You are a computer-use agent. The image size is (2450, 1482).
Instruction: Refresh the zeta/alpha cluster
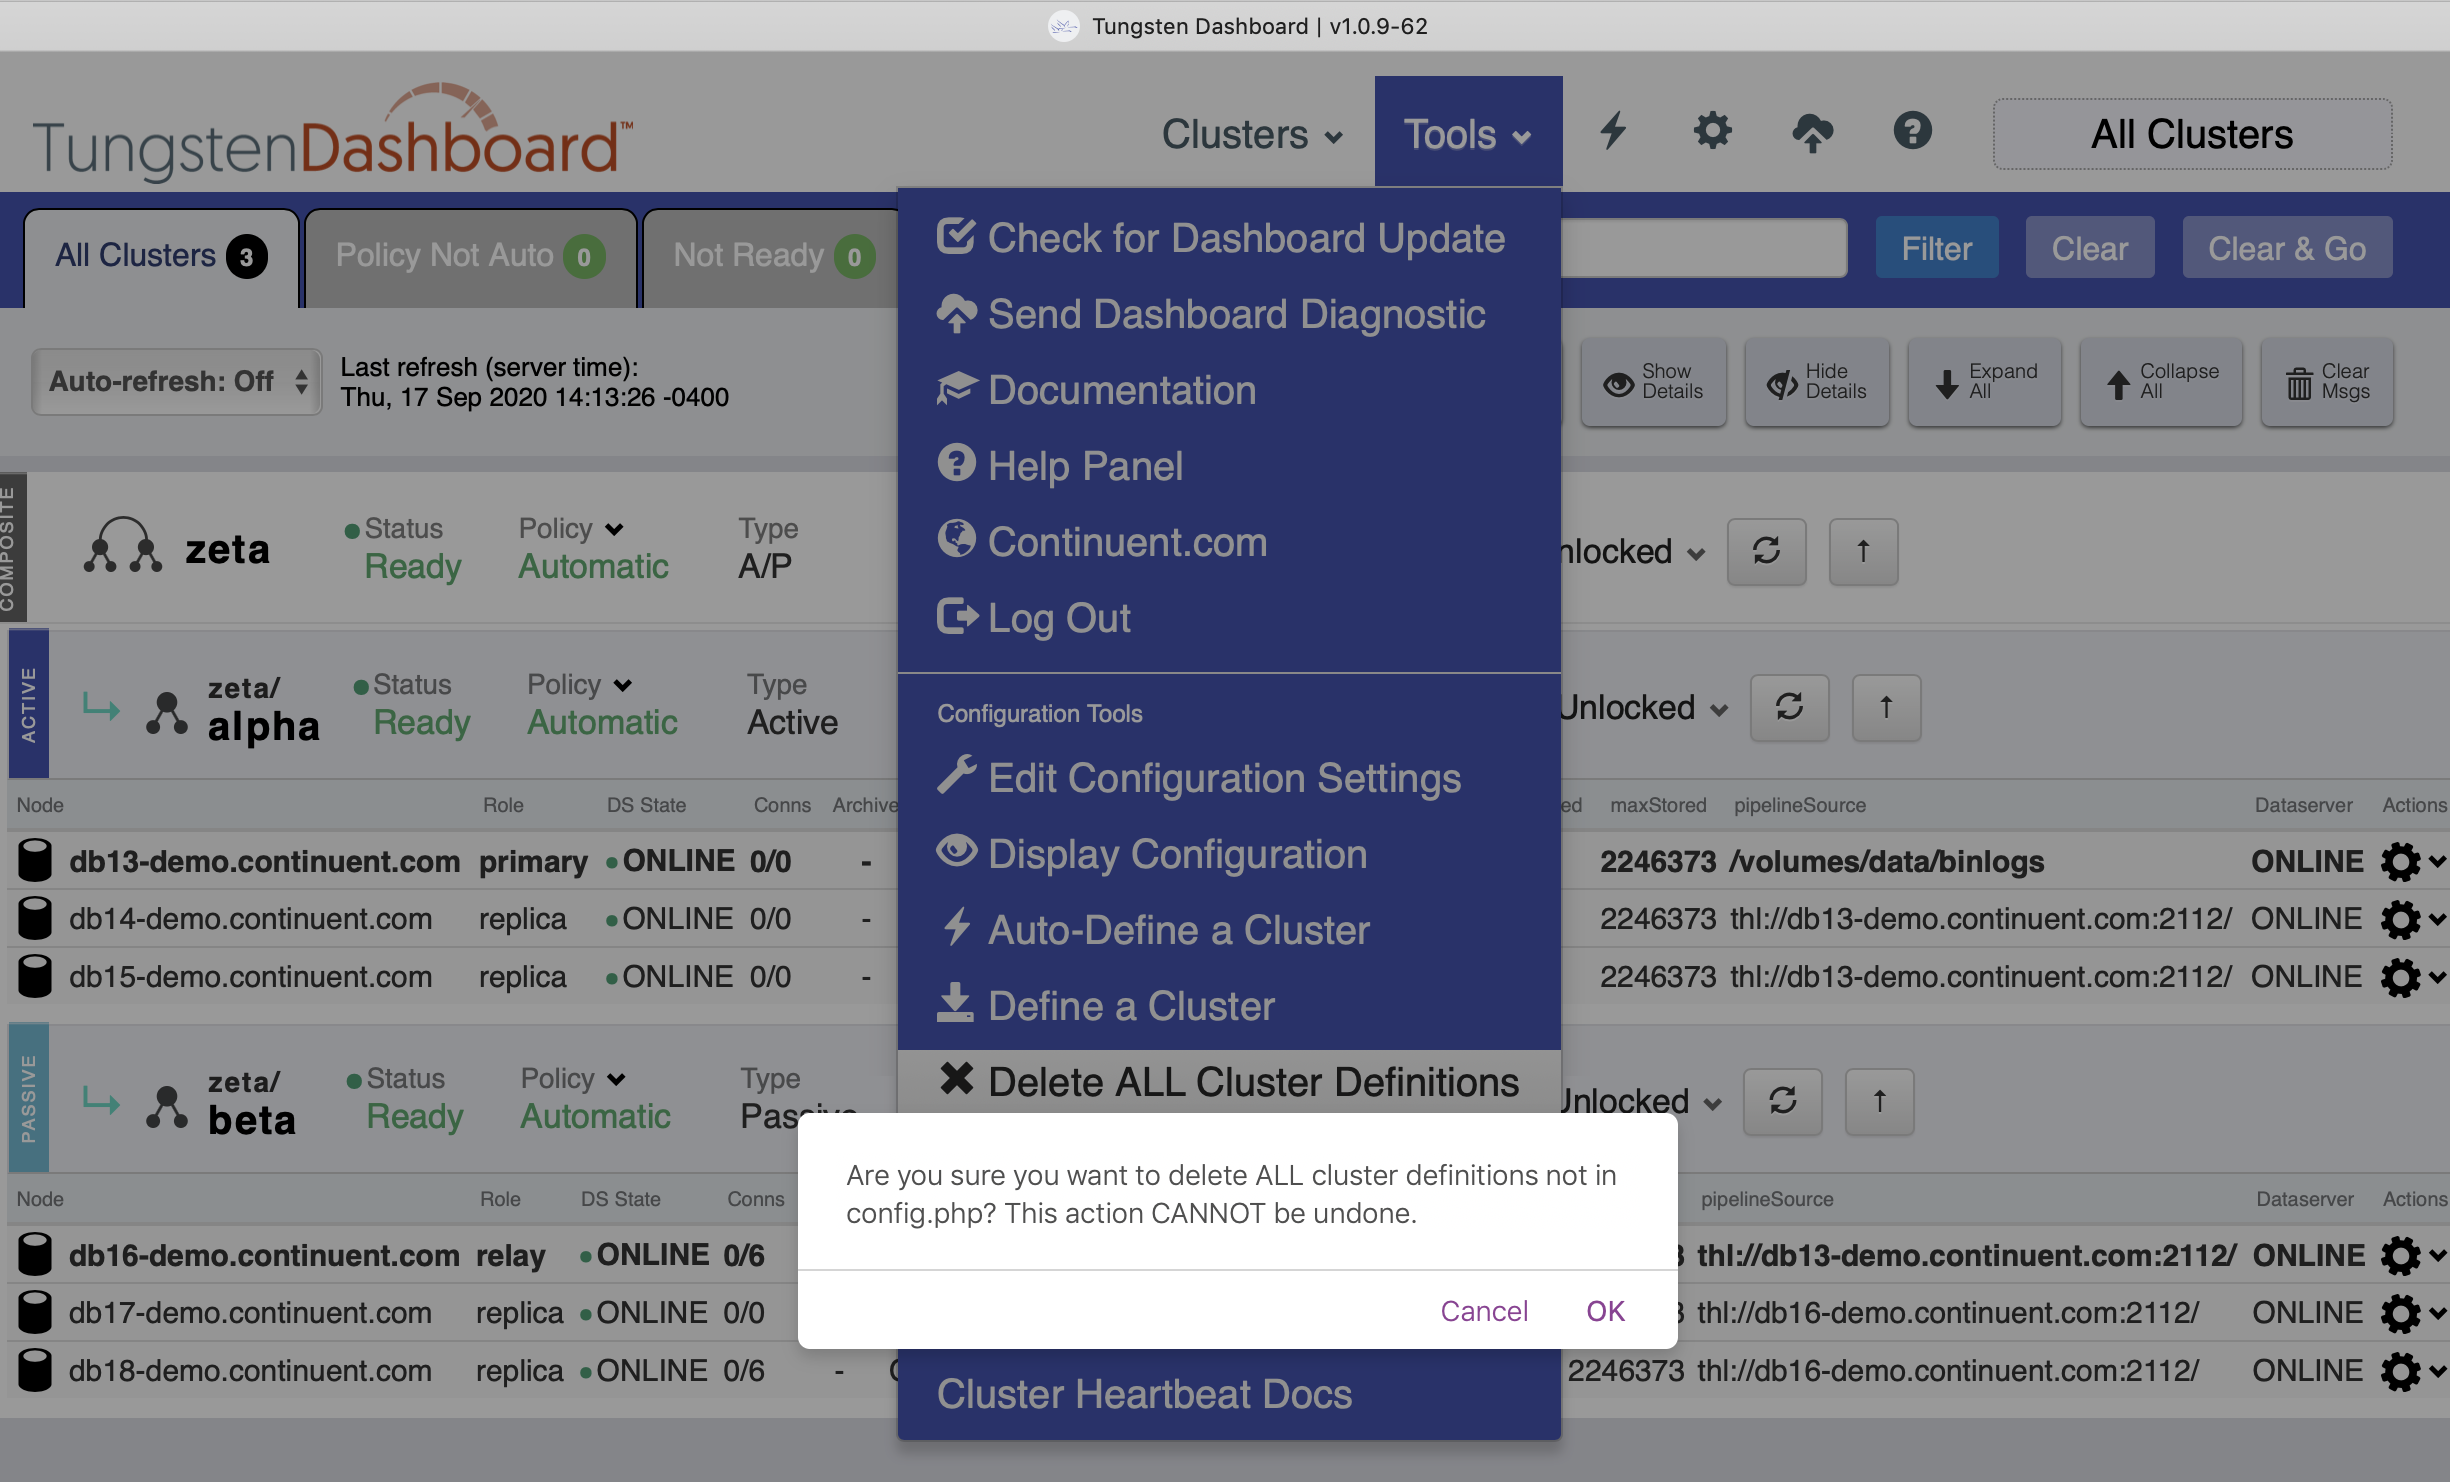click(x=1789, y=707)
